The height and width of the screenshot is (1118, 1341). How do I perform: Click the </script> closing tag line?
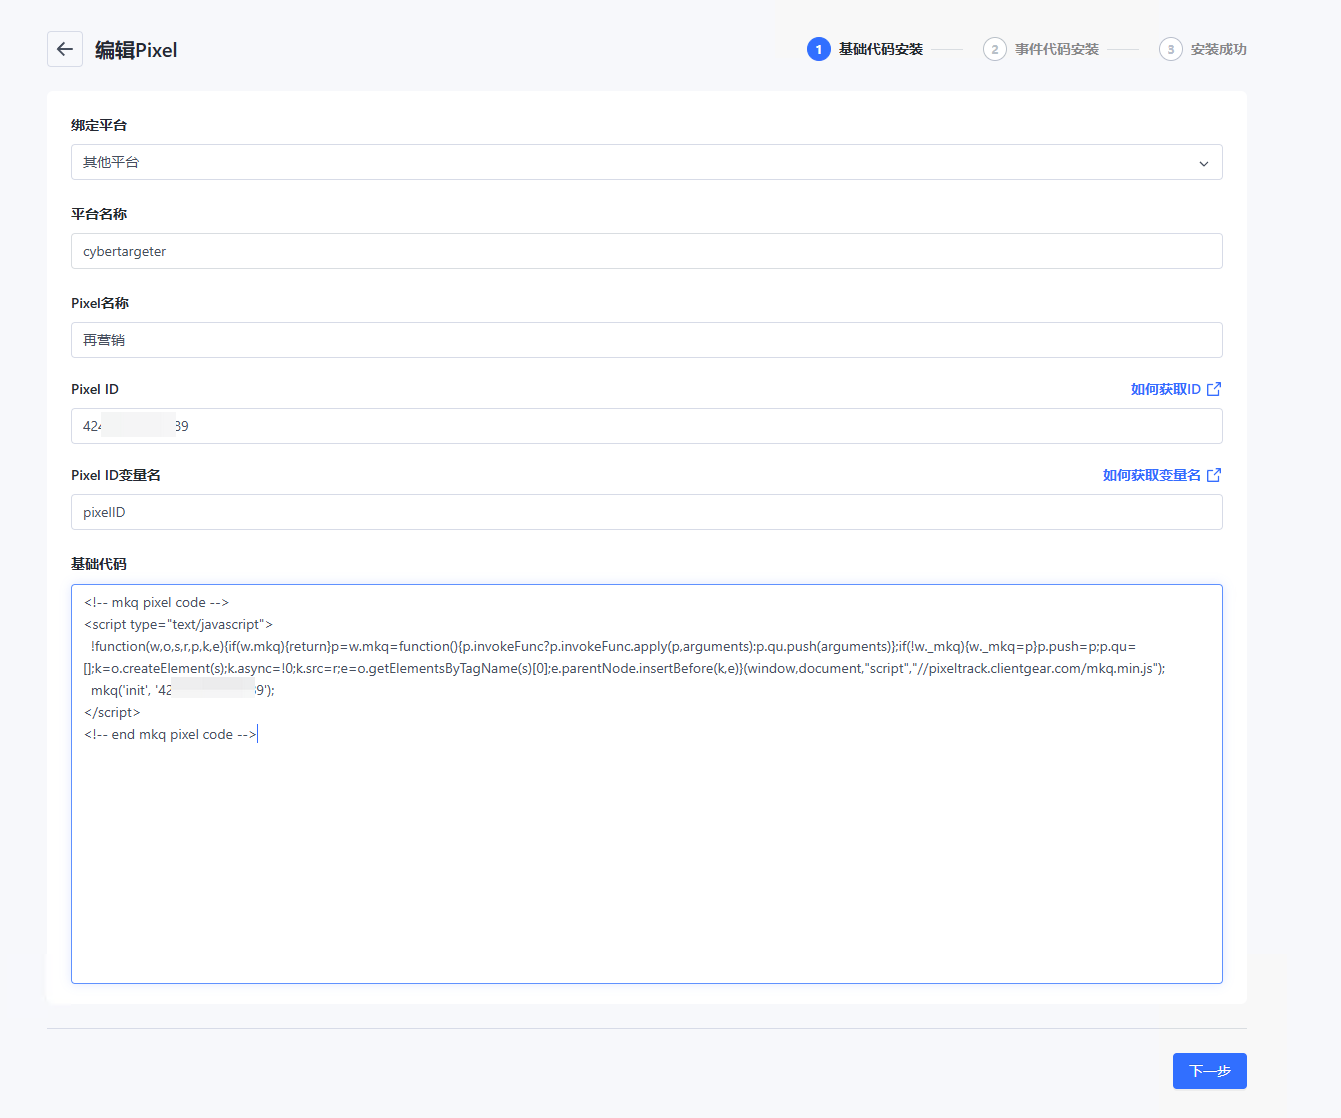point(112,712)
